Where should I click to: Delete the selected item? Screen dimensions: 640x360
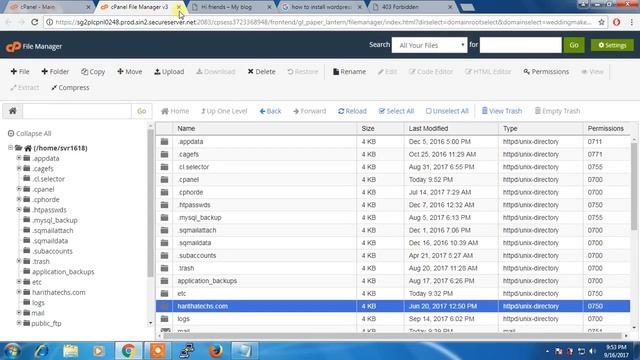tap(262, 71)
